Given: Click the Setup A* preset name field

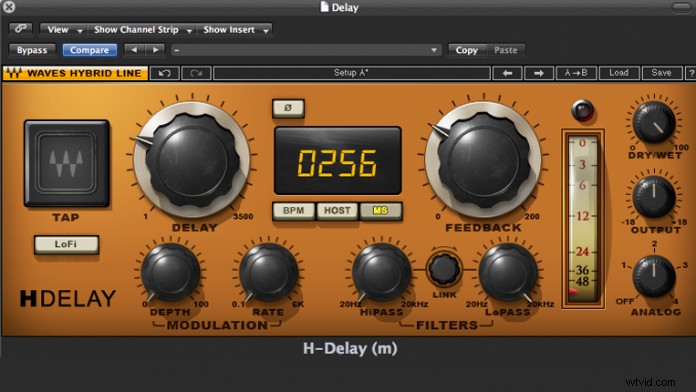Looking at the screenshot, I should click(352, 73).
